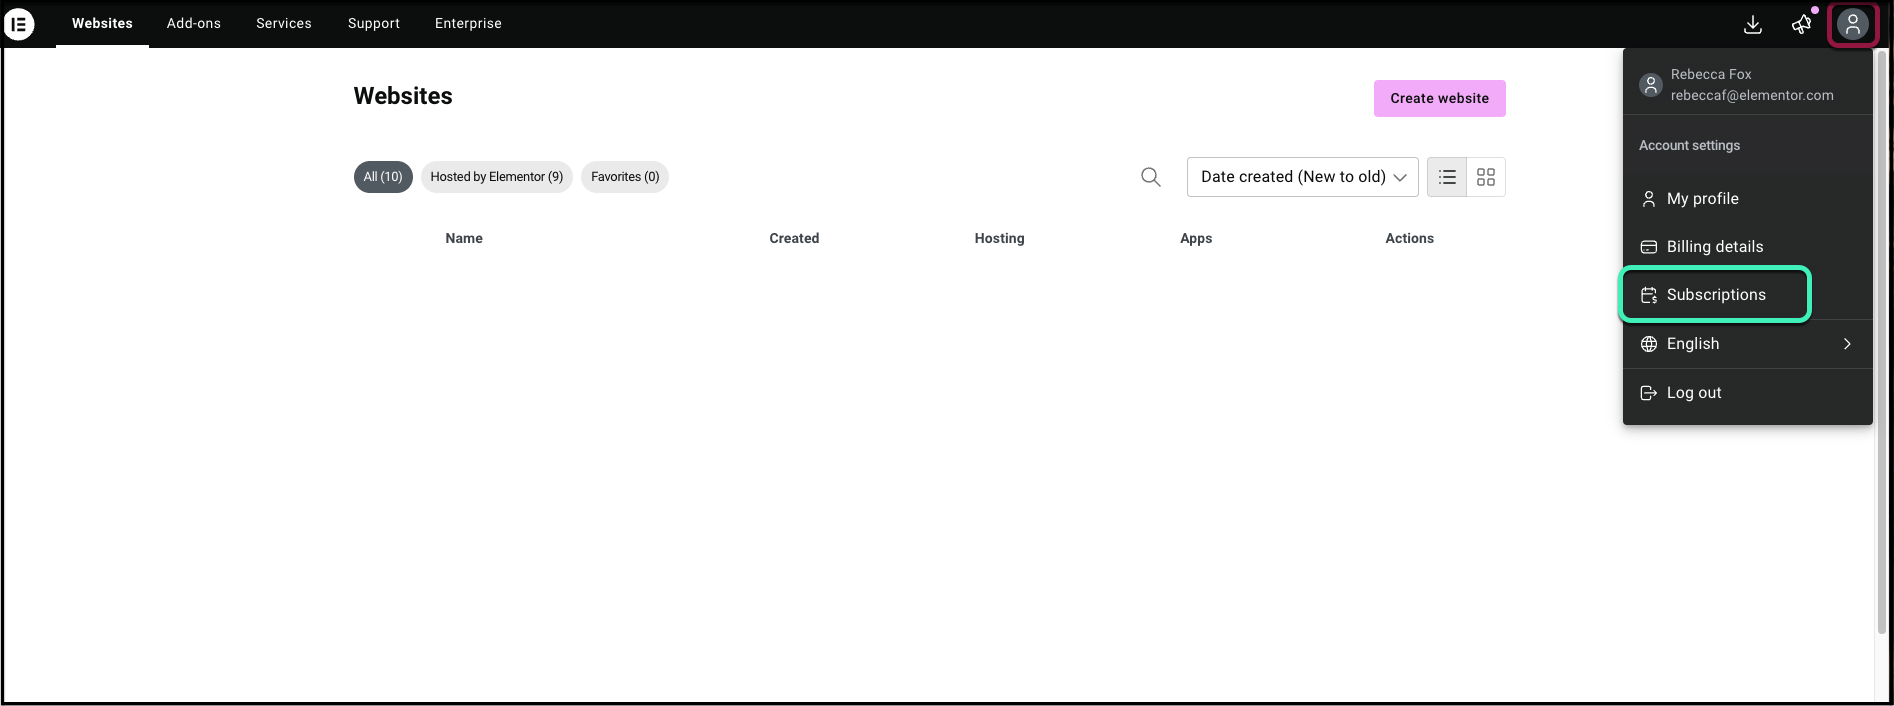Open the Add-ons navigation tab
The height and width of the screenshot is (706, 1894).
pyautogui.click(x=194, y=24)
